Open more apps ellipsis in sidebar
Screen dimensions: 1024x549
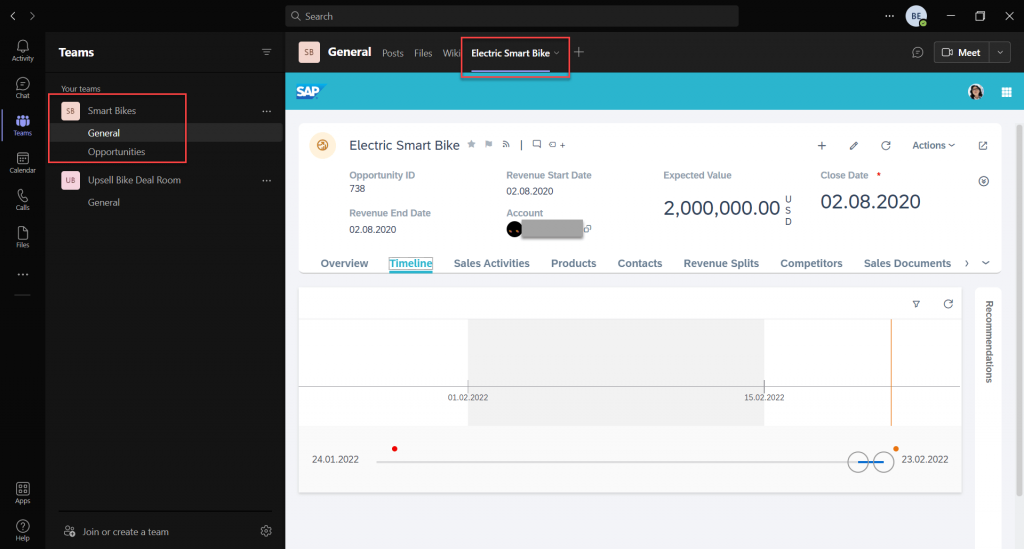(x=23, y=274)
